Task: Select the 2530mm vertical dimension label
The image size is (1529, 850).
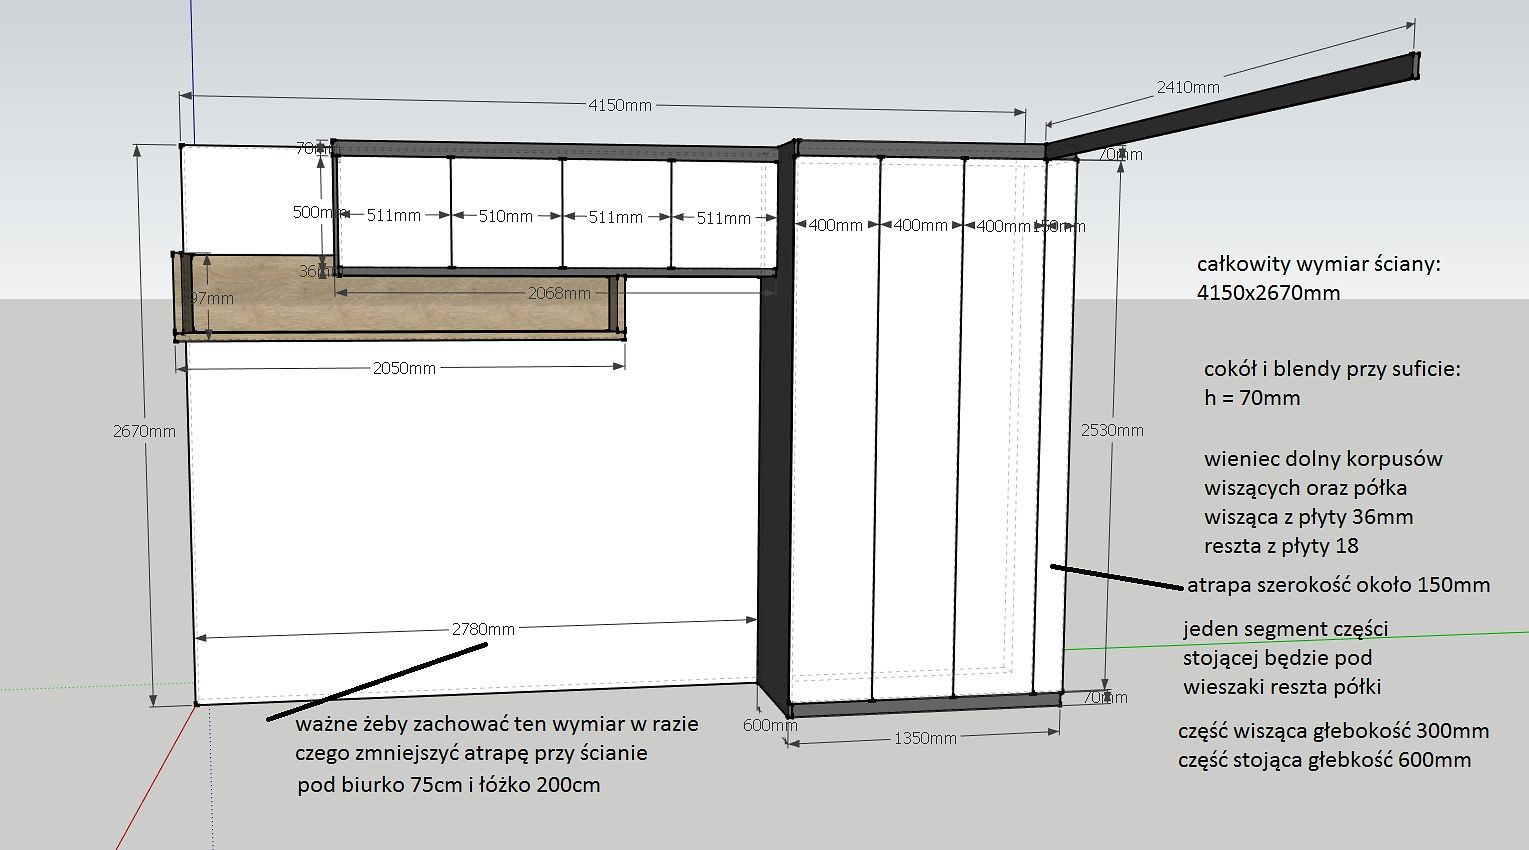Action: coord(1111,430)
